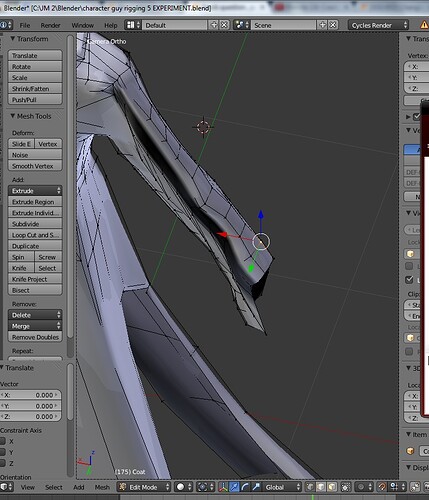Enable the Z constraint axis checkbox
This screenshot has height=500, width=429.
(3, 463)
